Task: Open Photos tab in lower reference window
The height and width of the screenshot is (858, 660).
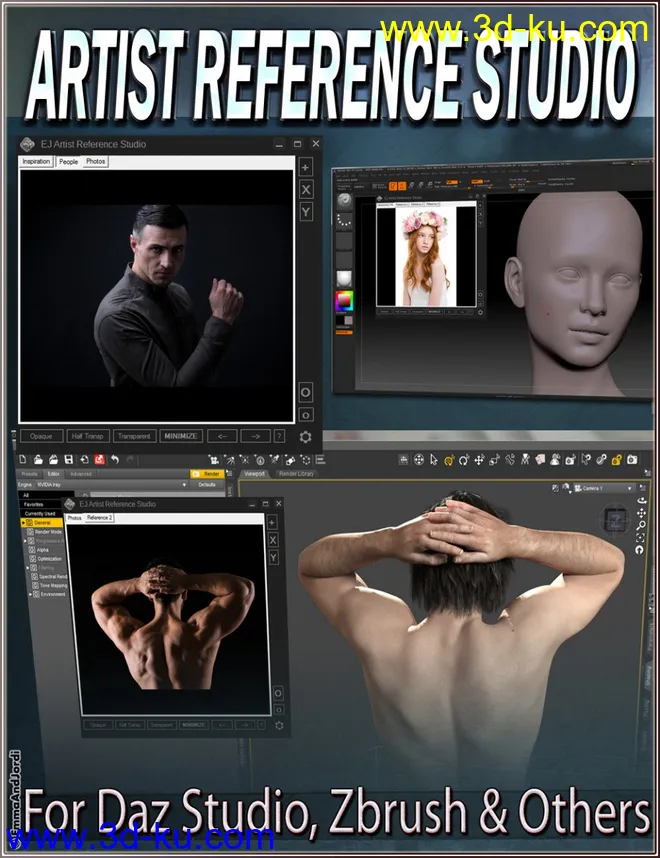Action: pyautogui.click(x=74, y=518)
